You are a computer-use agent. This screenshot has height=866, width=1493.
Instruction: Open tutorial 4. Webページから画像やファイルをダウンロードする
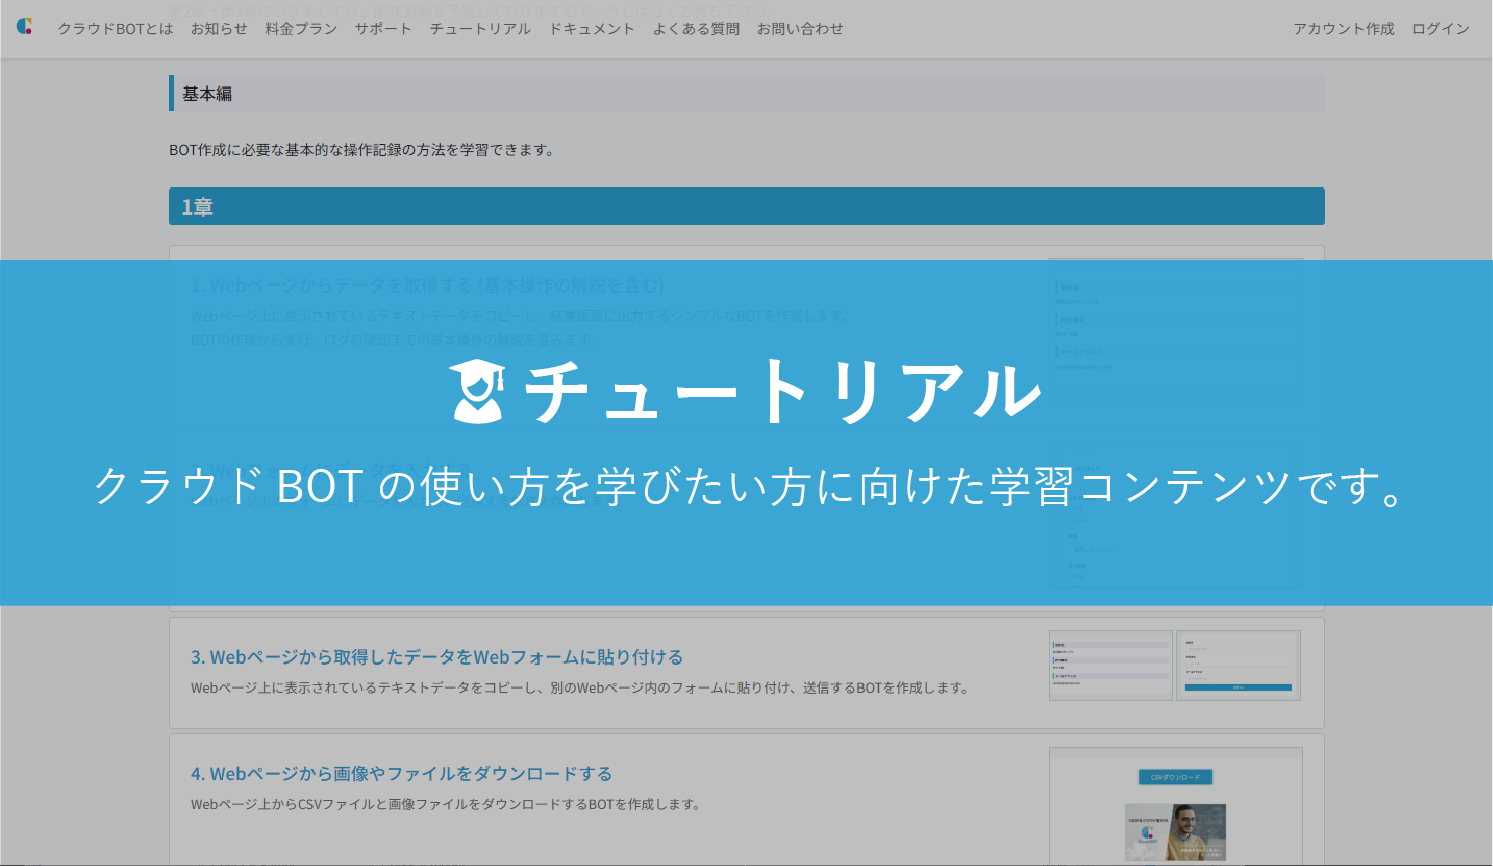tap(401, 773)
